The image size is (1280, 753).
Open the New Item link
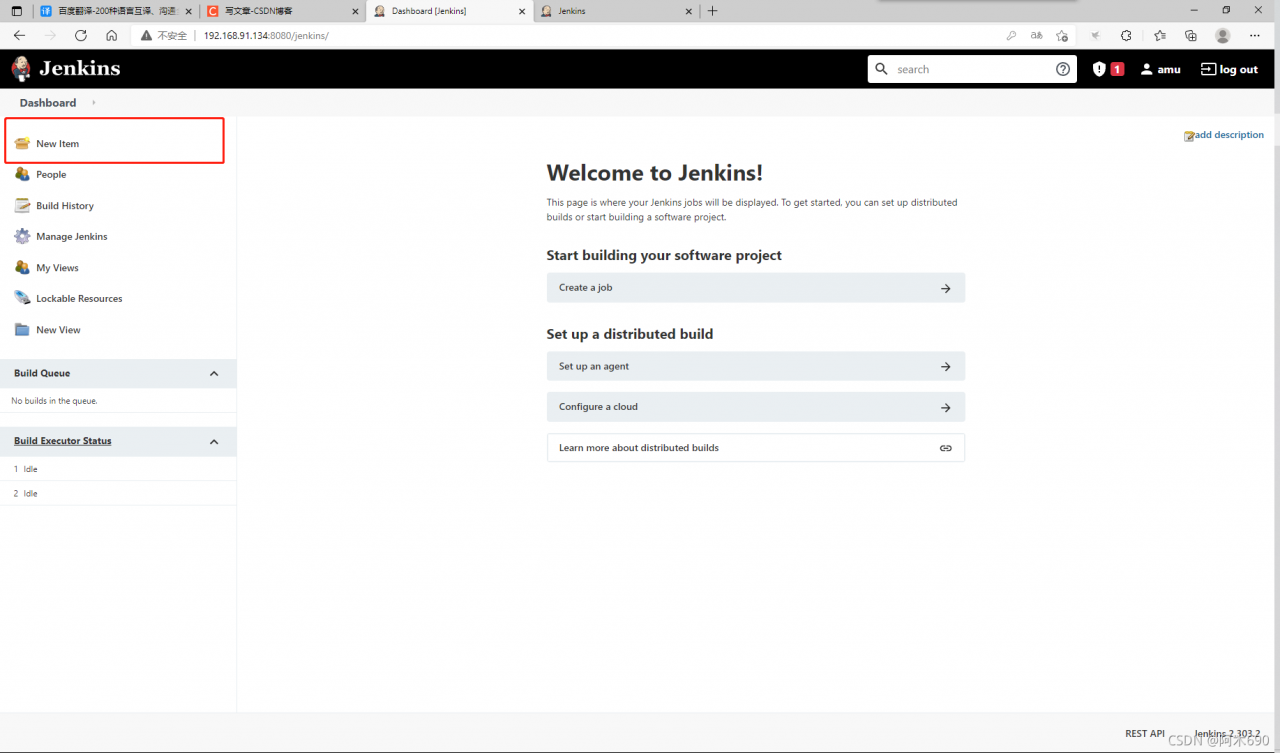58,144
